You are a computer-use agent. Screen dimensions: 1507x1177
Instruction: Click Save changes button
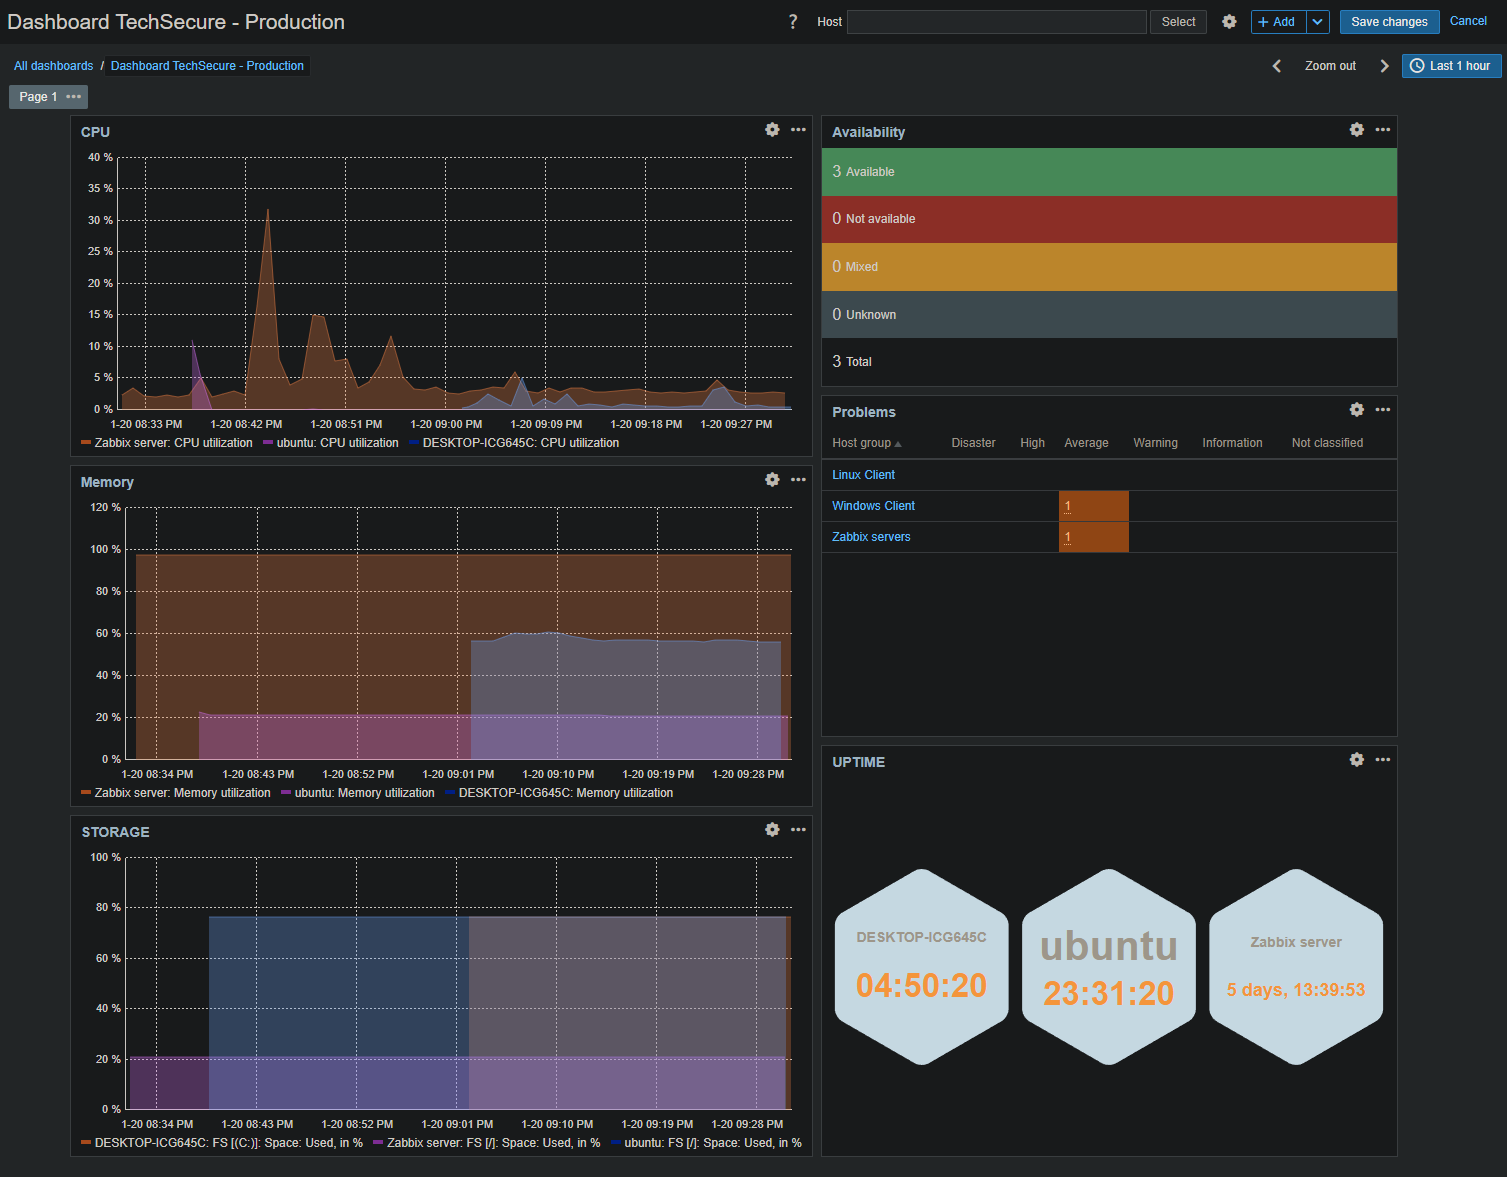point(1389,22)
